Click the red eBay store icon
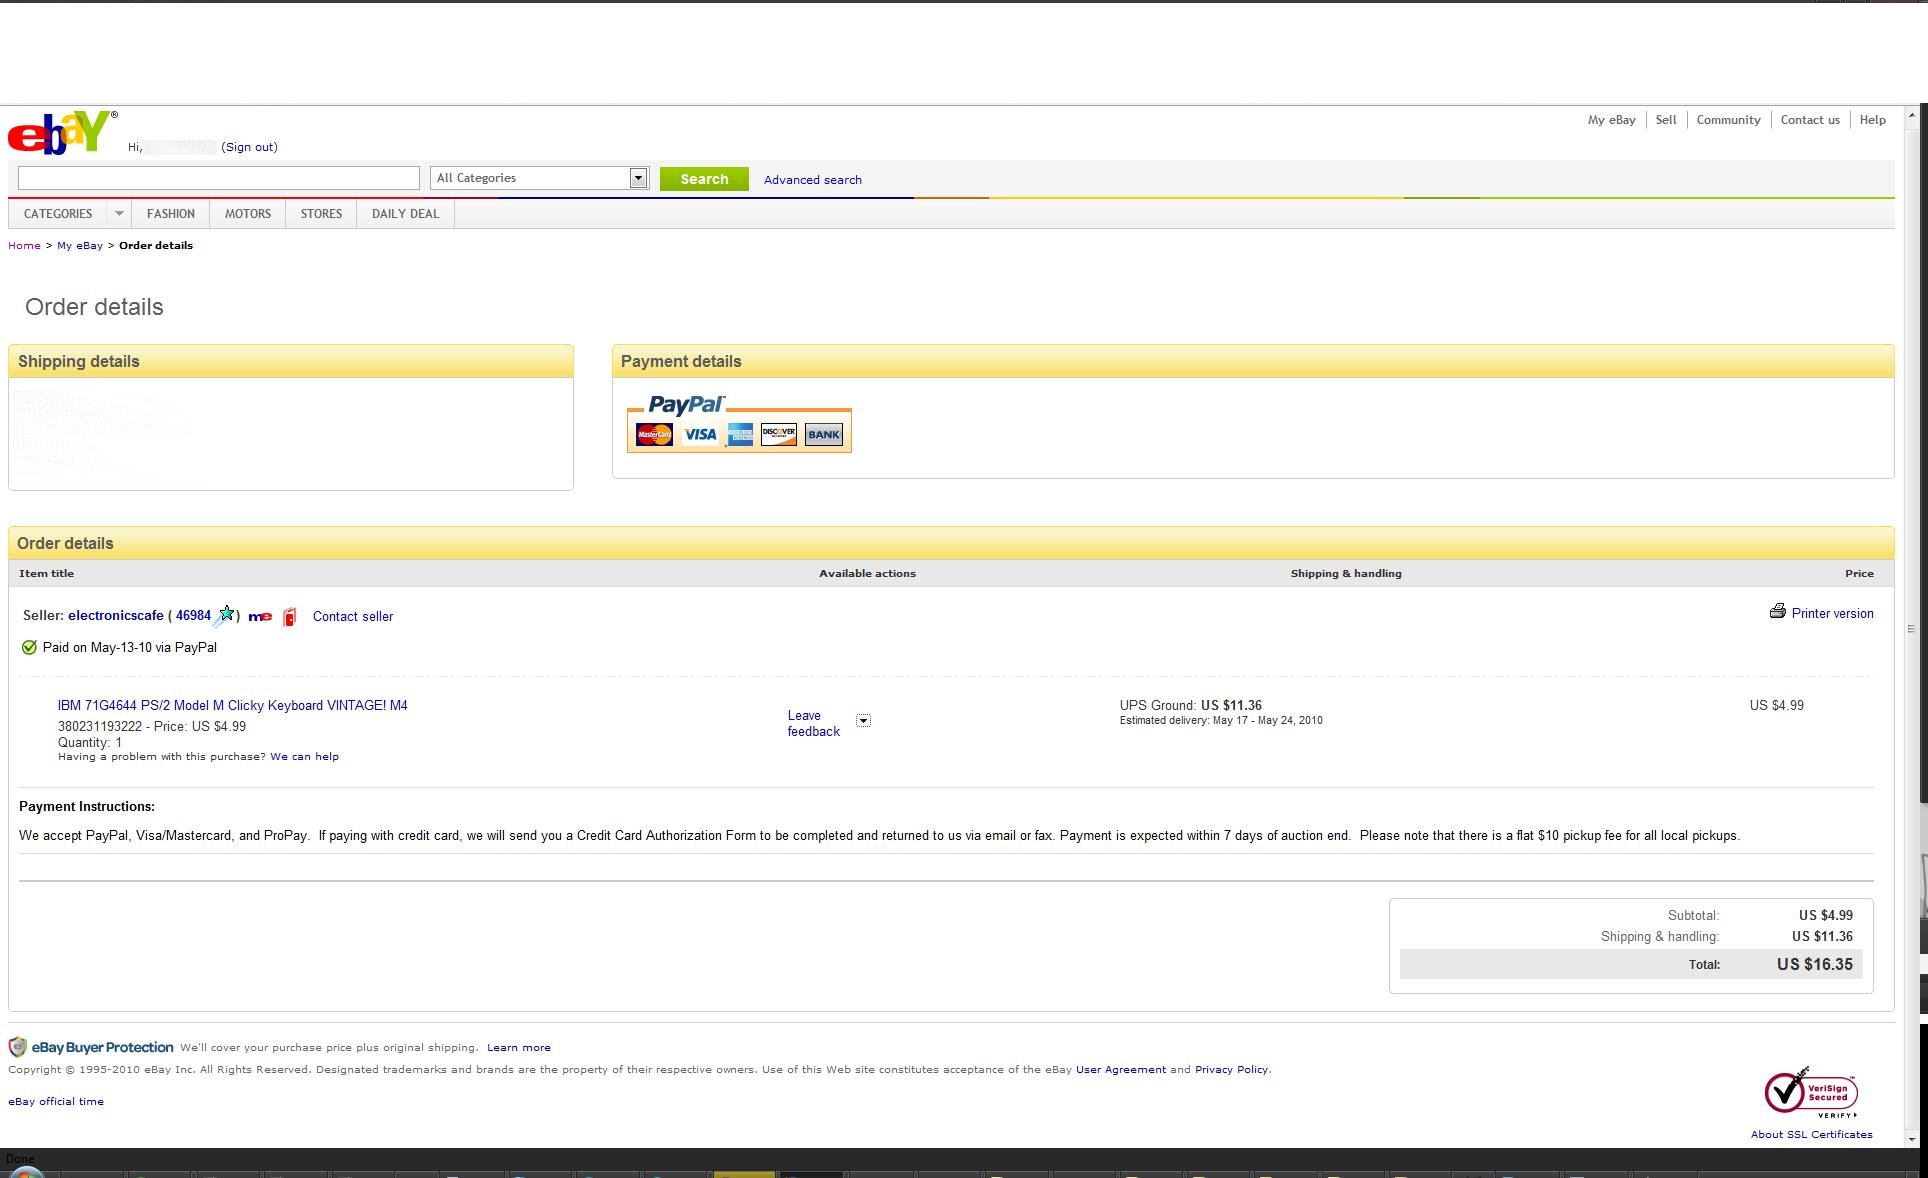This screenshot has height=1178, width=1928. (289, 616)
